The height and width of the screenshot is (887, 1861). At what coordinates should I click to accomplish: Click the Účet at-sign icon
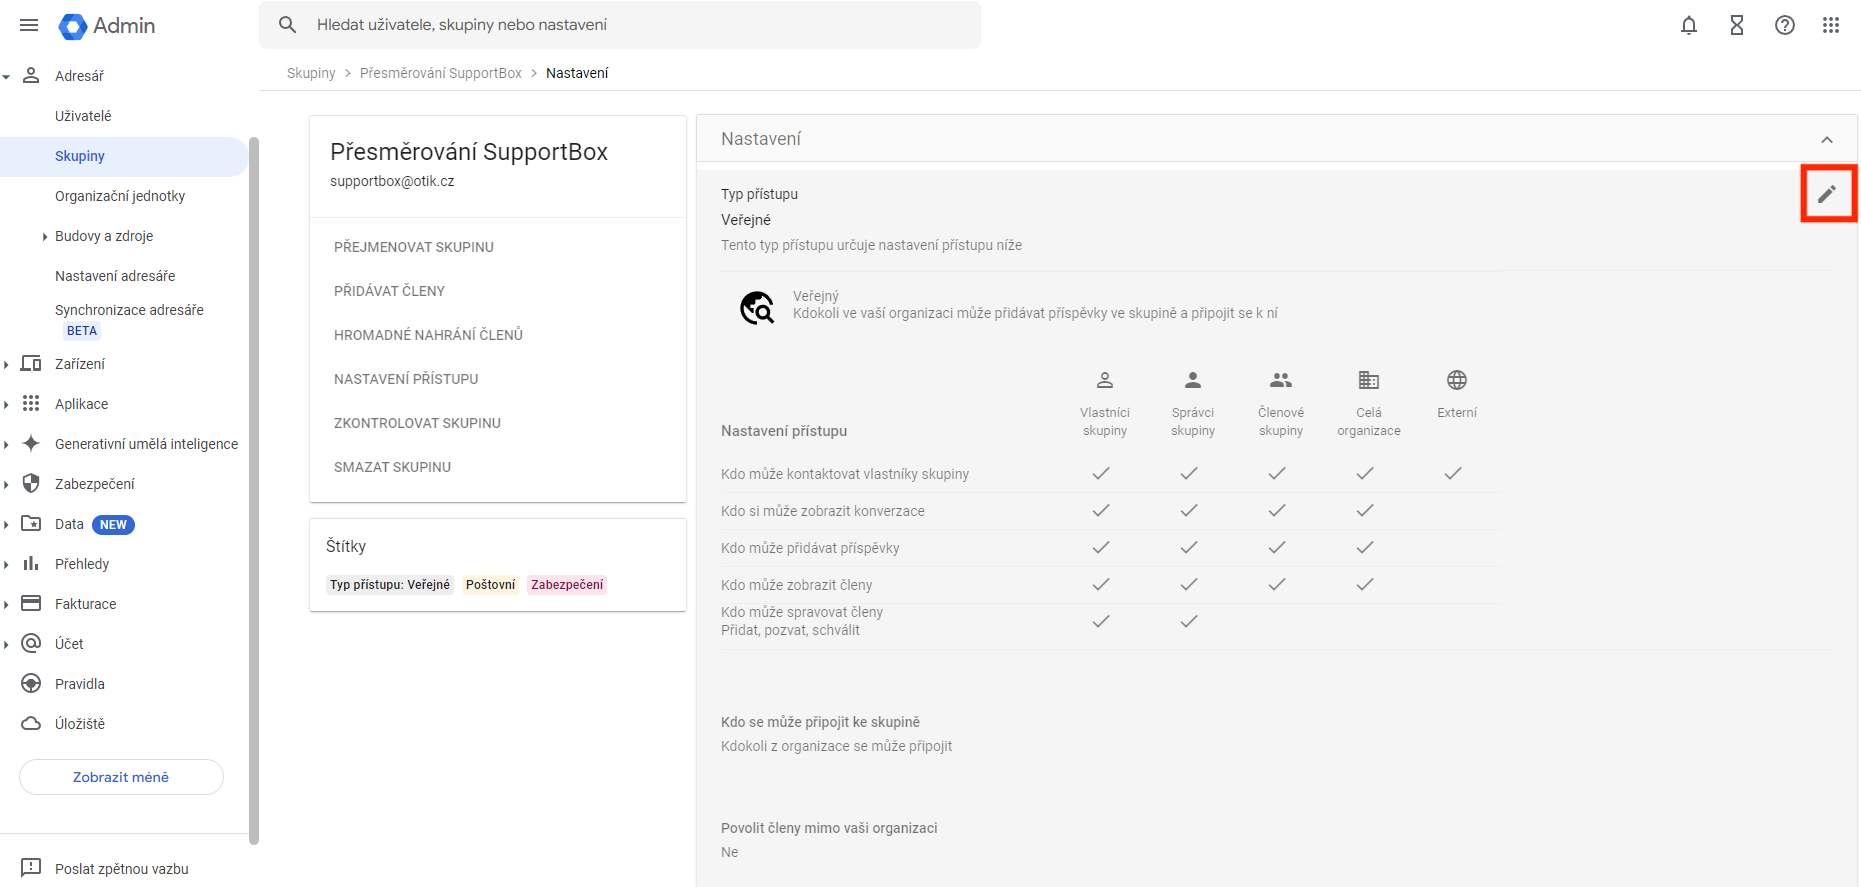31,644
